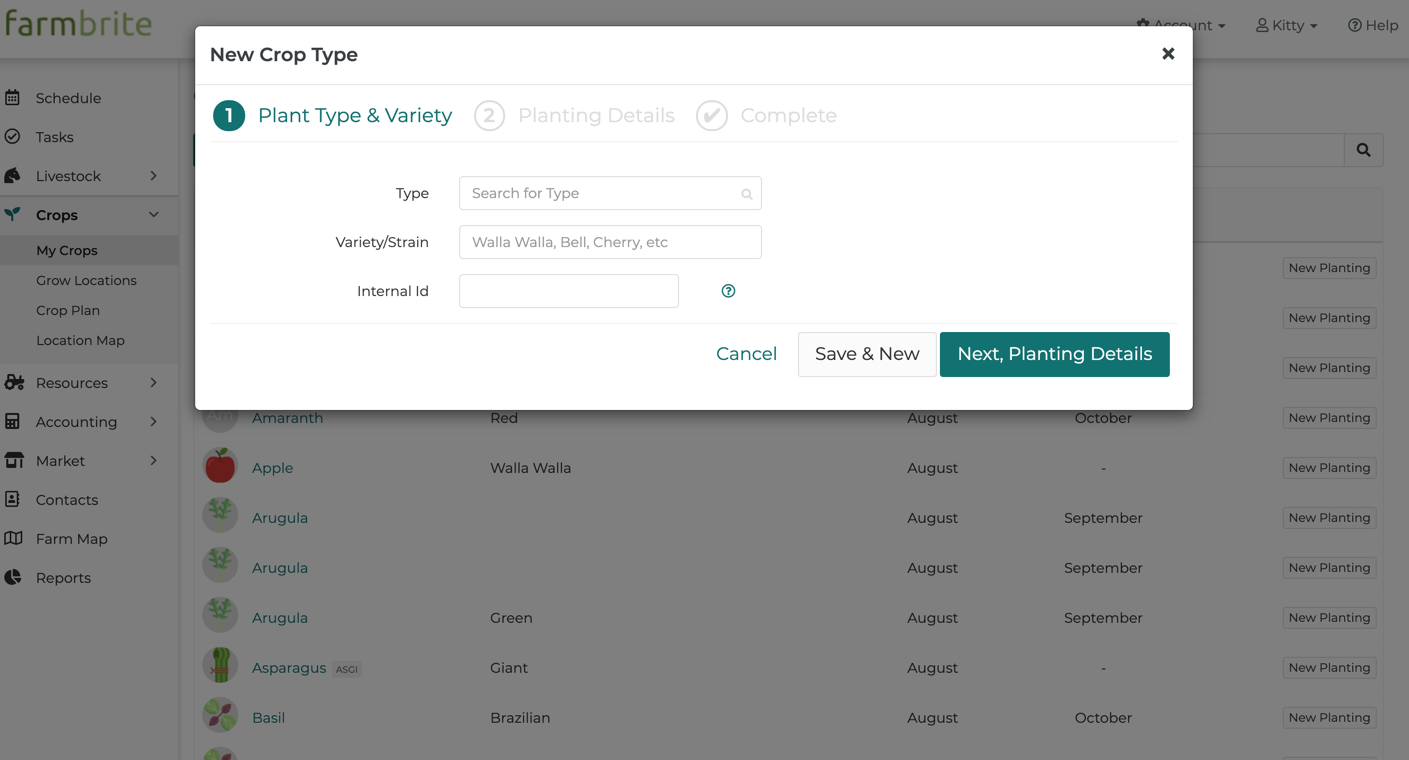Expand the Market sidebar section
Viewport: 1409px width, 760px height.
click(x=153, y=461)
